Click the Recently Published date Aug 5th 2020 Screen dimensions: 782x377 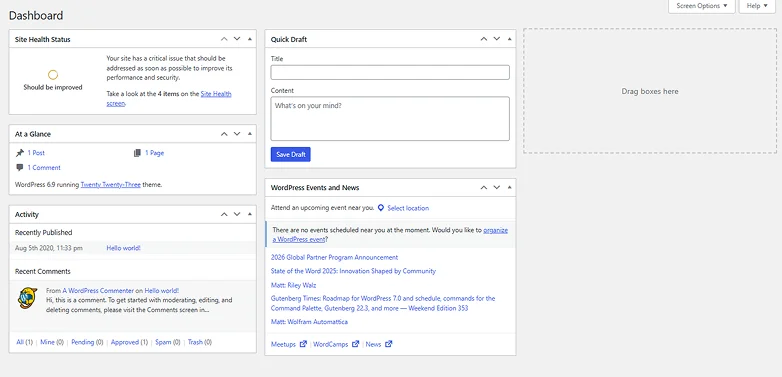coord(49,248)
